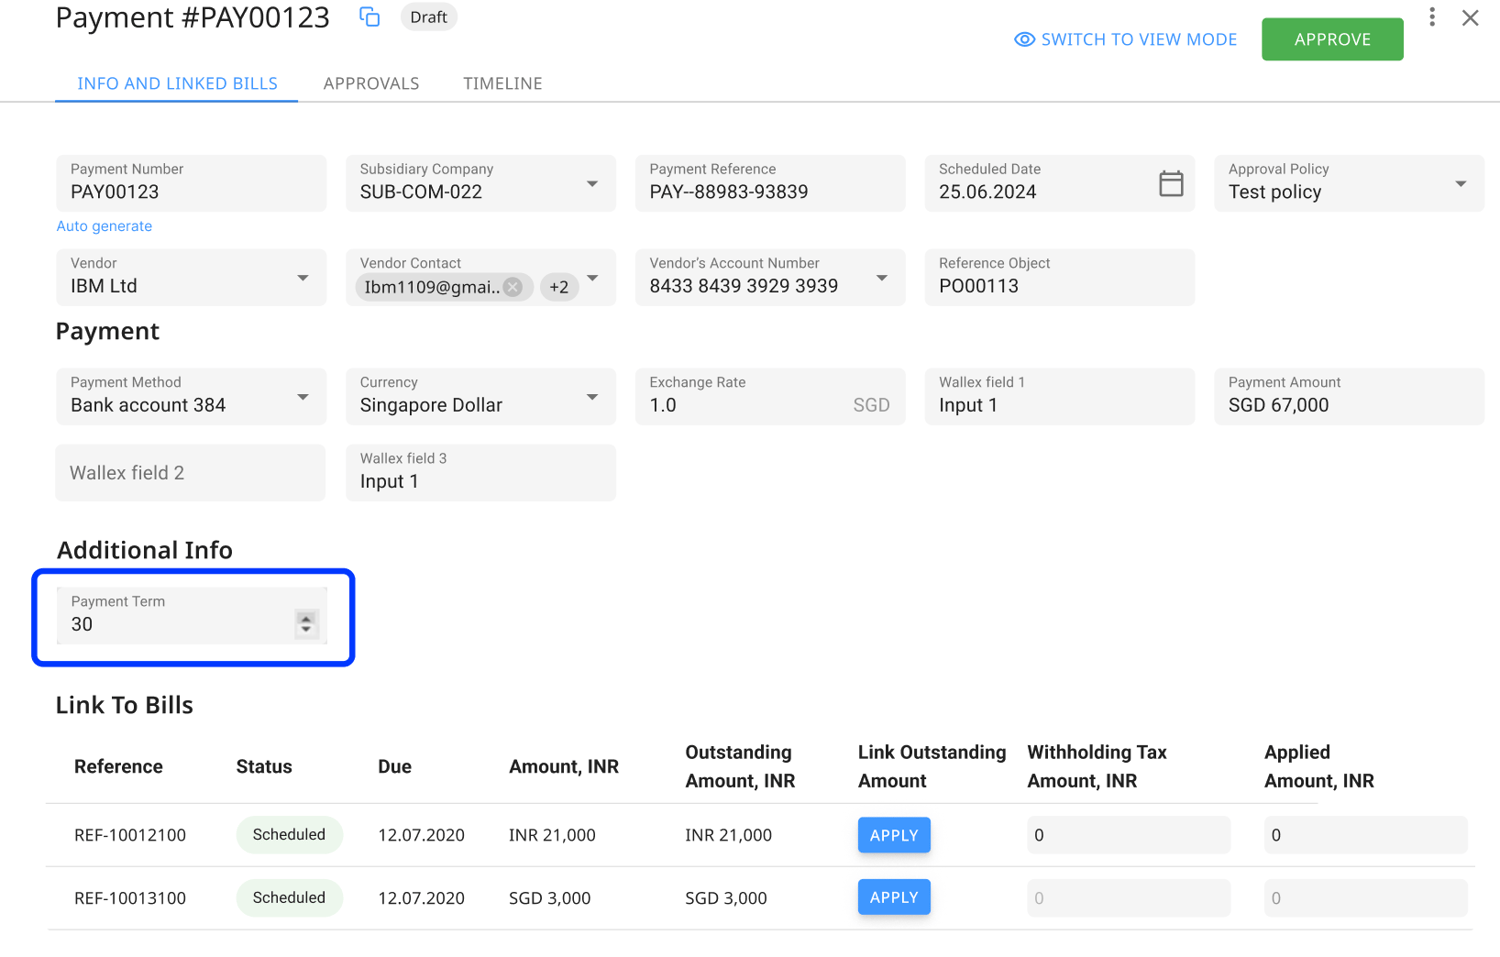Click the Wallex field 1 input
1500x957 pixels.
click(1060, 397)
